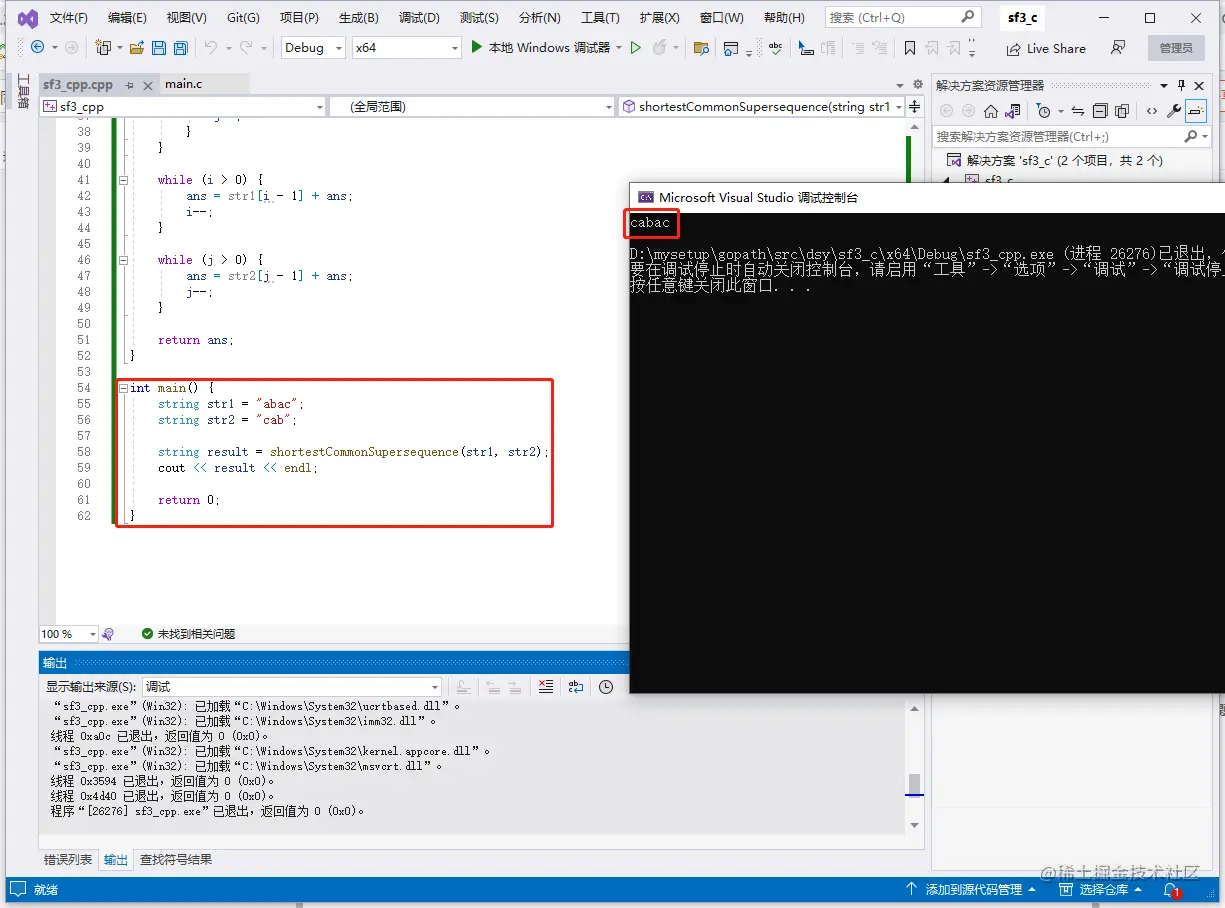
Task: Click the clear all output icon
Action: (x=545, y=686)
